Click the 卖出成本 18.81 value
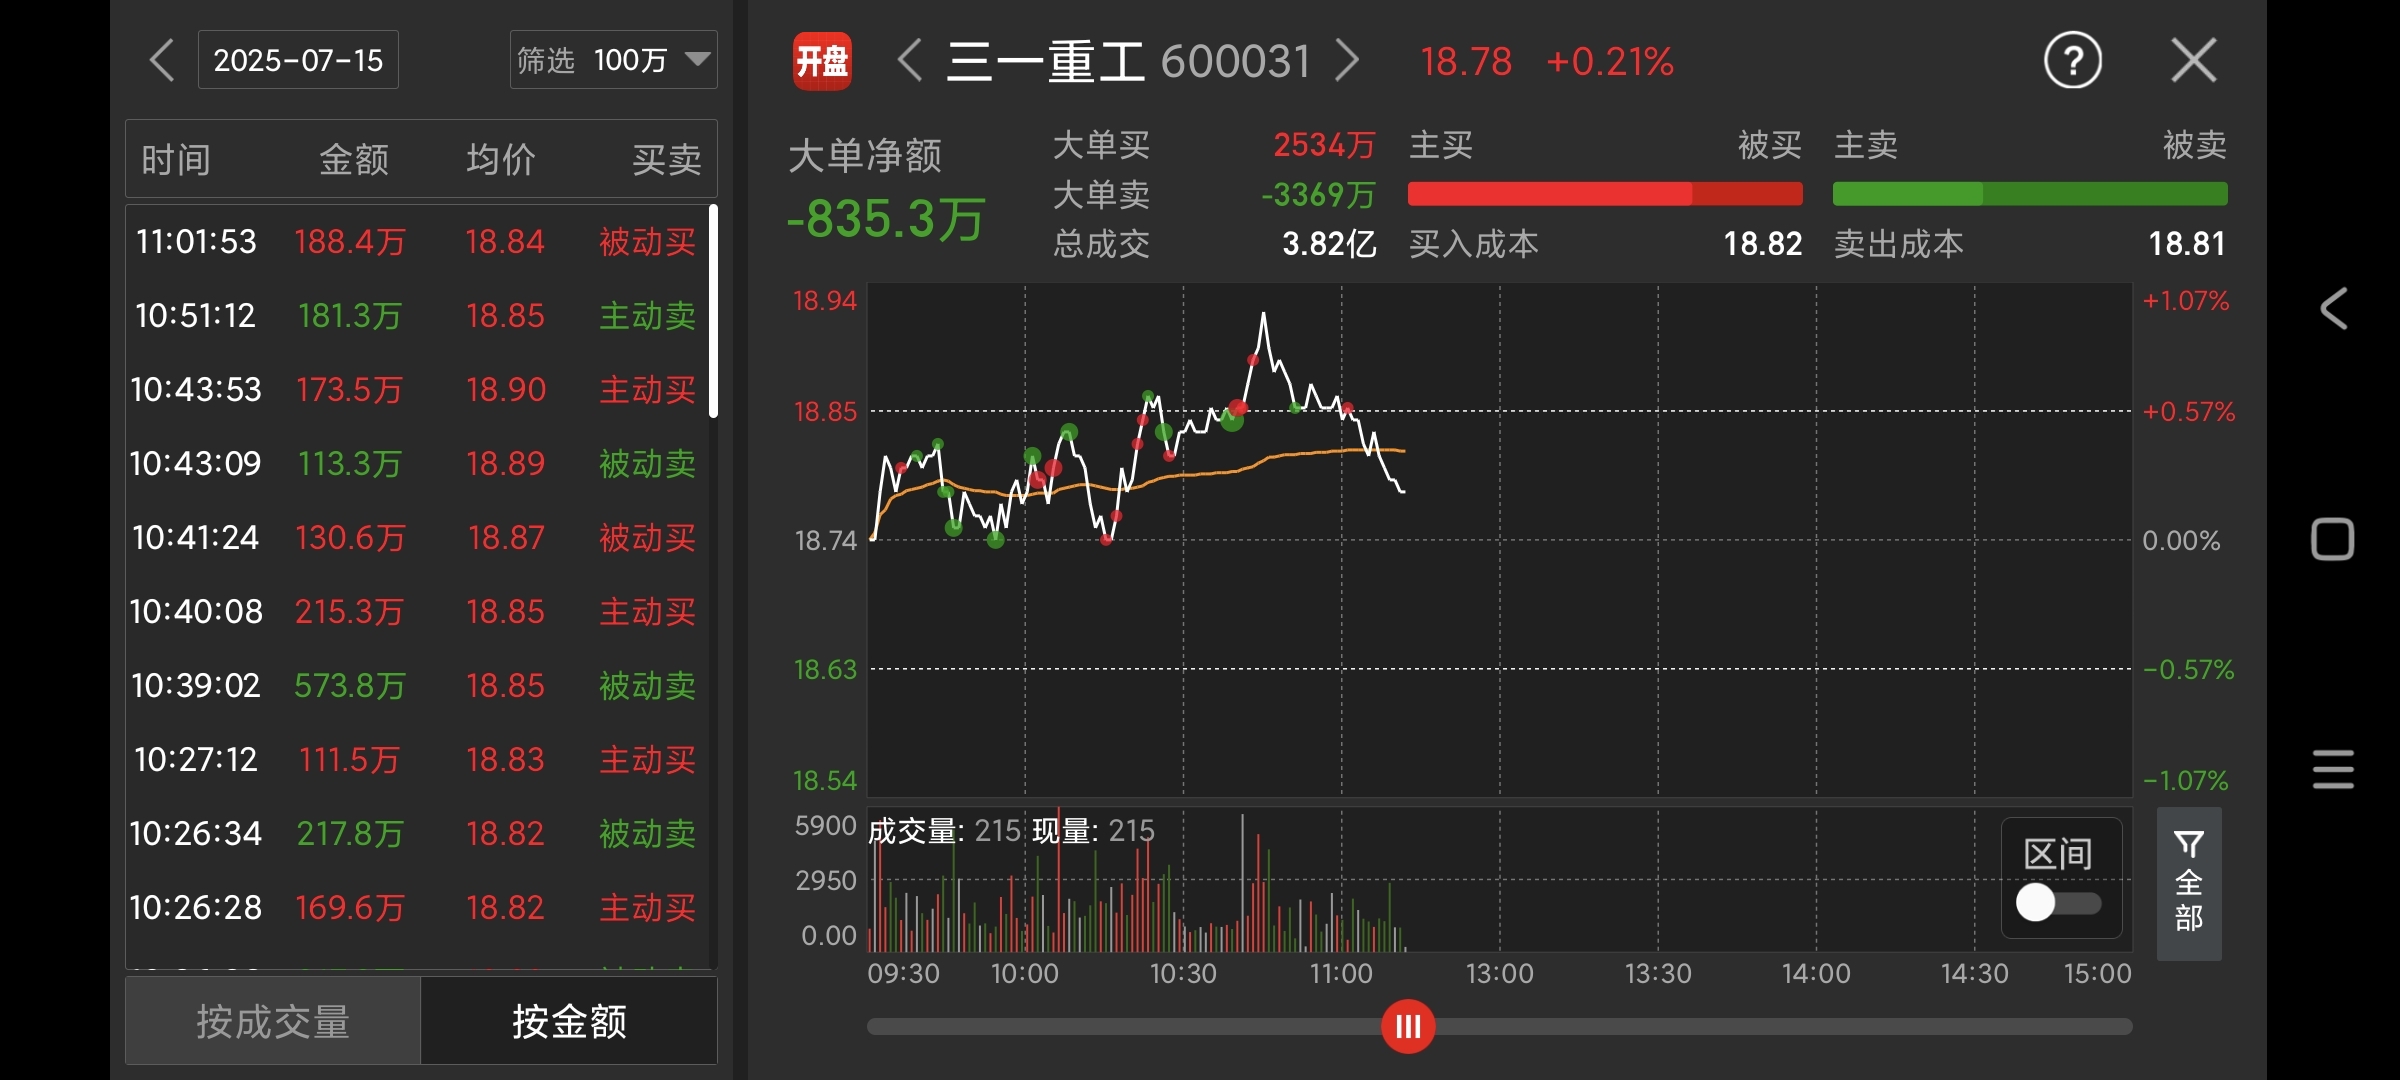The width and height of the screenshot is (2400, 1080). coord(2188,244)
